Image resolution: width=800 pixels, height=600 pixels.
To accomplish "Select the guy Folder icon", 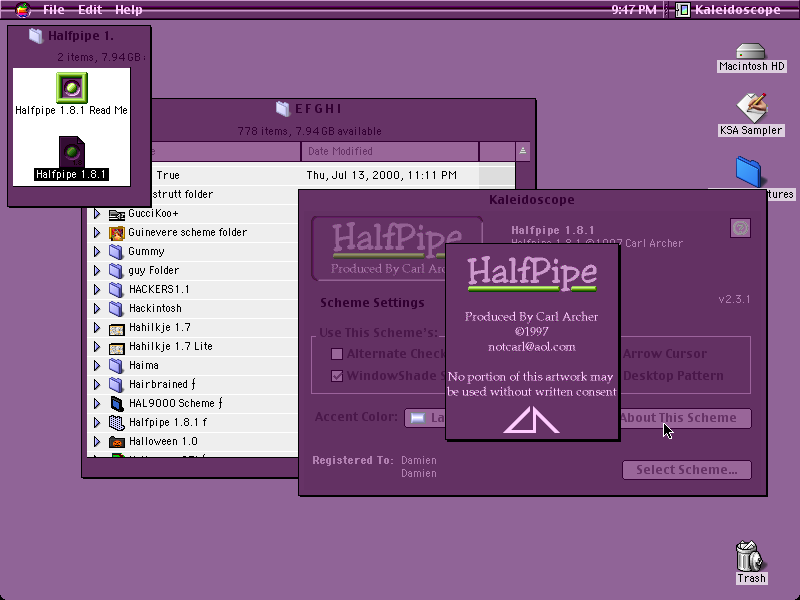I will (x=117, y=271).
